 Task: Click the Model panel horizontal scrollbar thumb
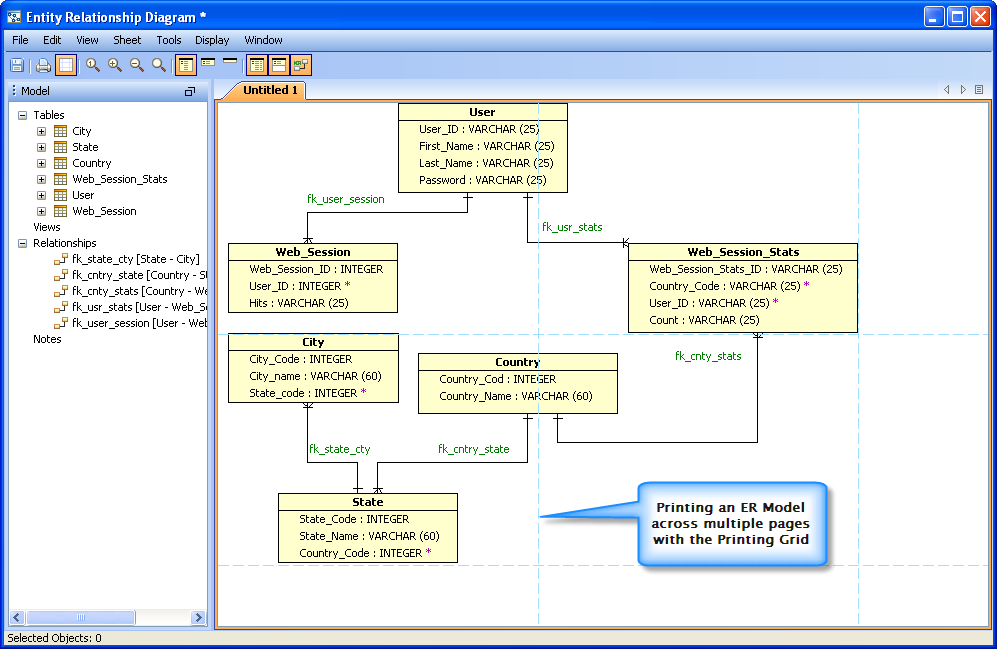coord(80,617)
